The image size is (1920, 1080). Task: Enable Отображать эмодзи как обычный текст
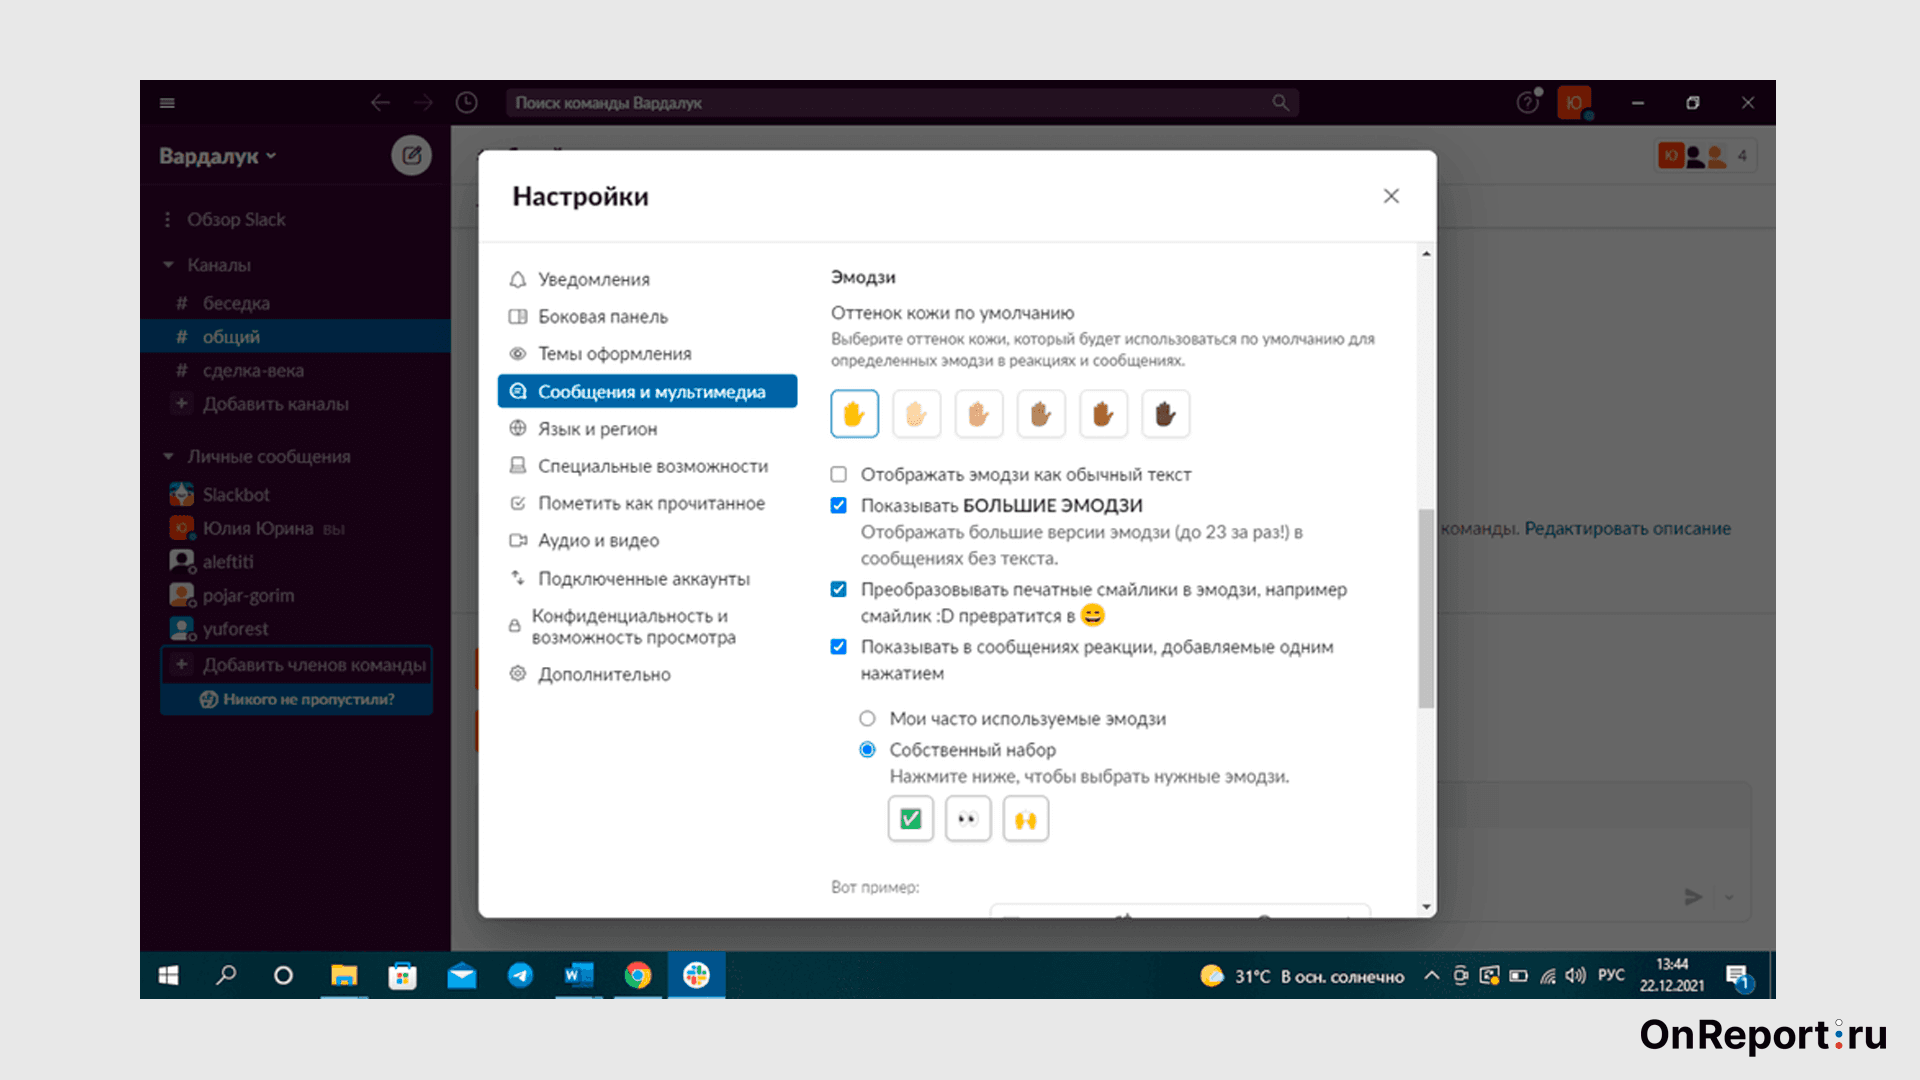tap(839, 475)
